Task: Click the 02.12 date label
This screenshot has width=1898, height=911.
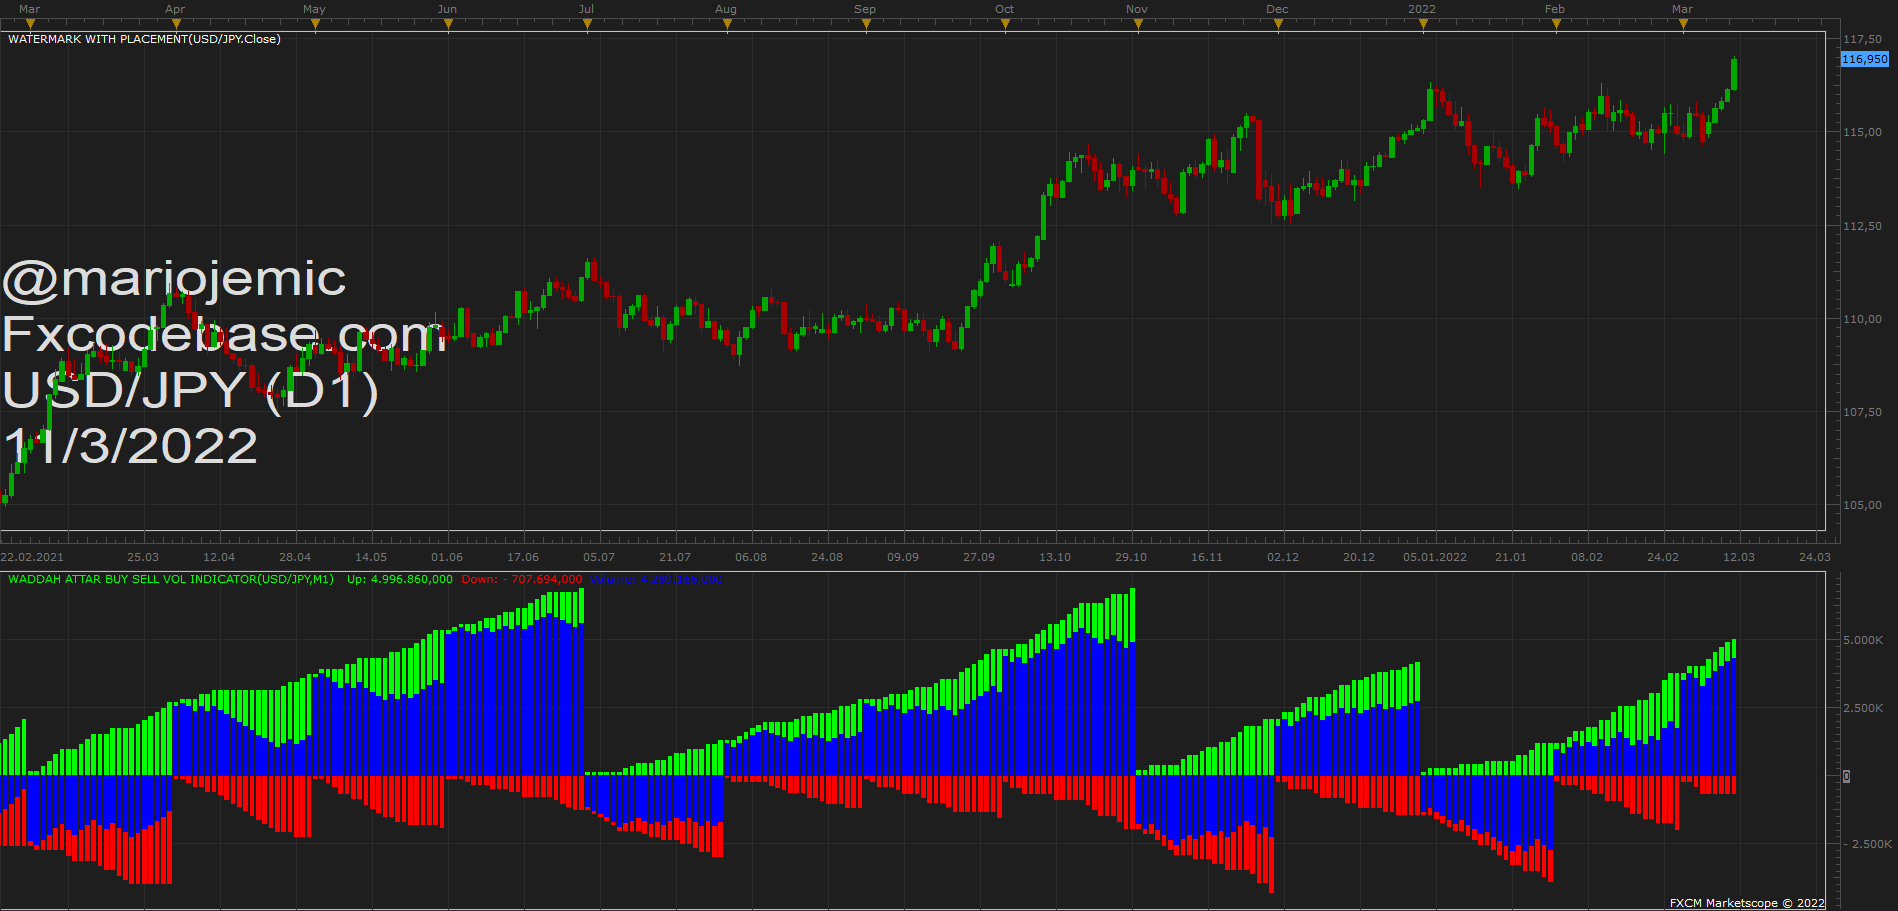Action: tap(1283, 557)
